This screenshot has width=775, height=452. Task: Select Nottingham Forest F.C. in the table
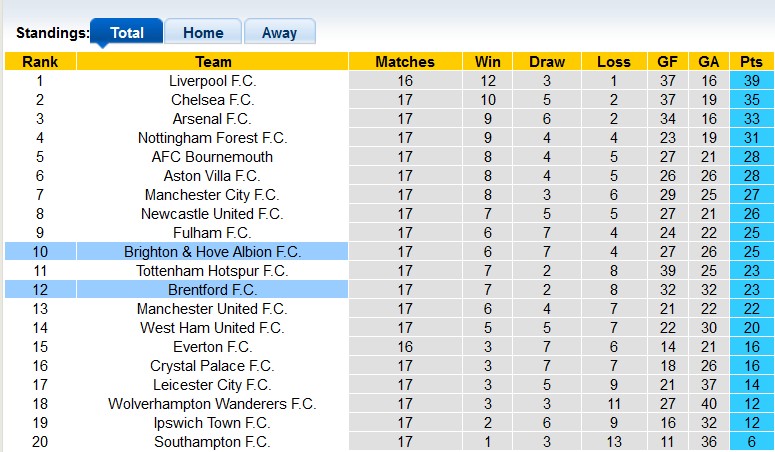point(212,138)
